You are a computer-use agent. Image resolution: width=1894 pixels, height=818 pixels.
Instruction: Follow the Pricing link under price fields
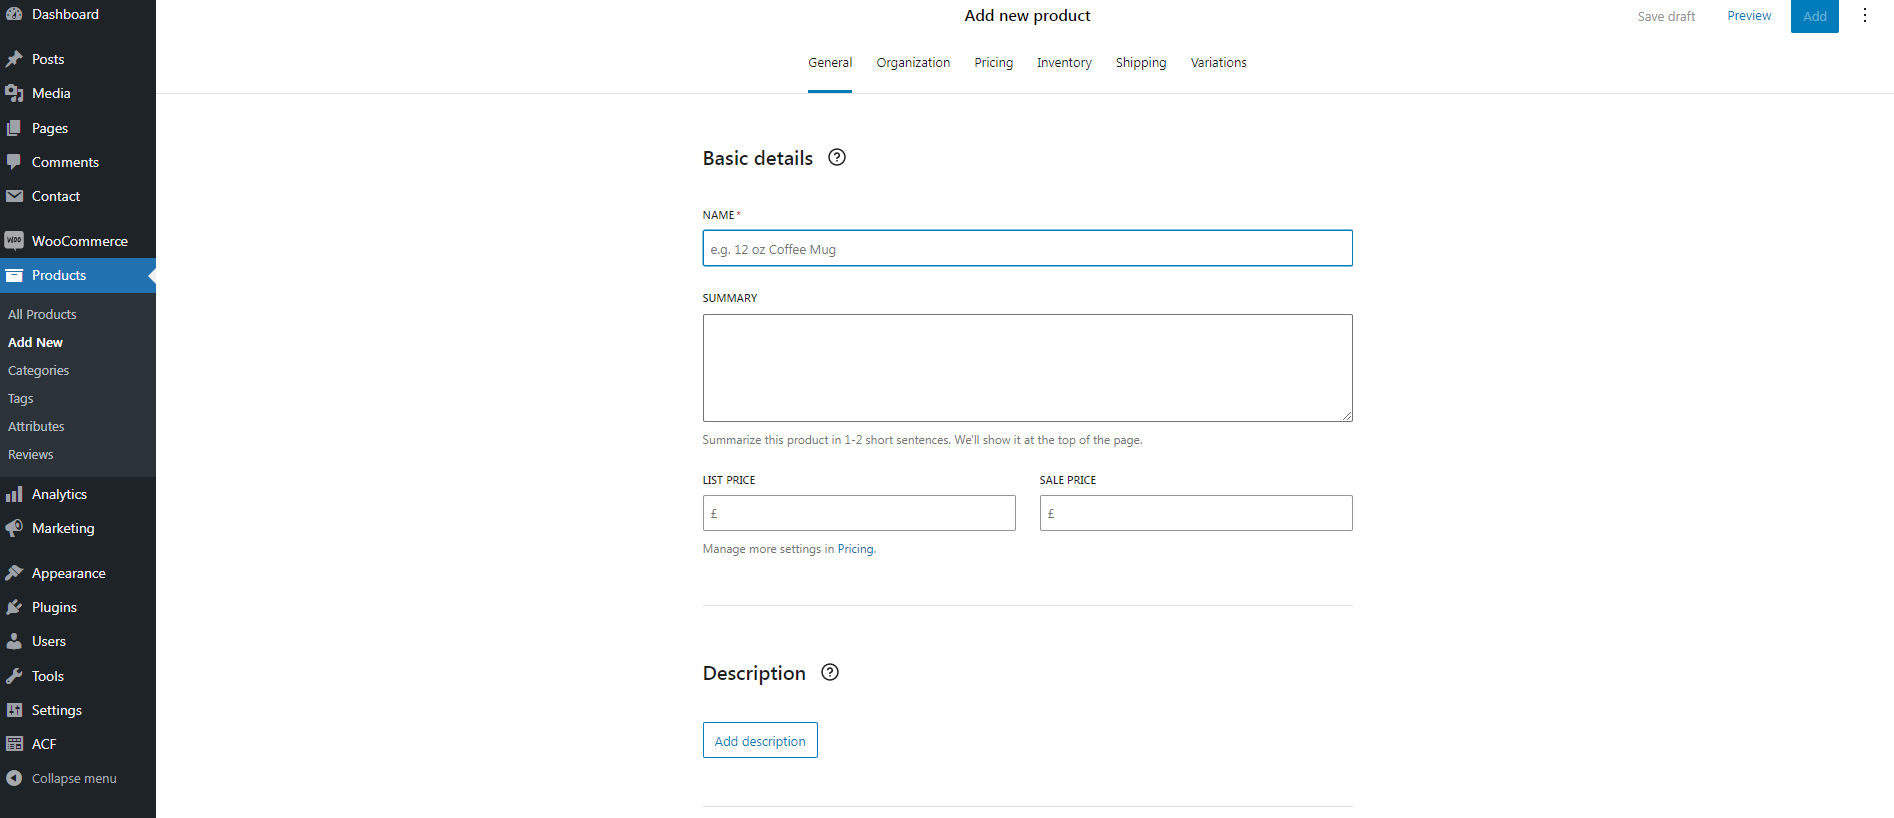[855, 549]
